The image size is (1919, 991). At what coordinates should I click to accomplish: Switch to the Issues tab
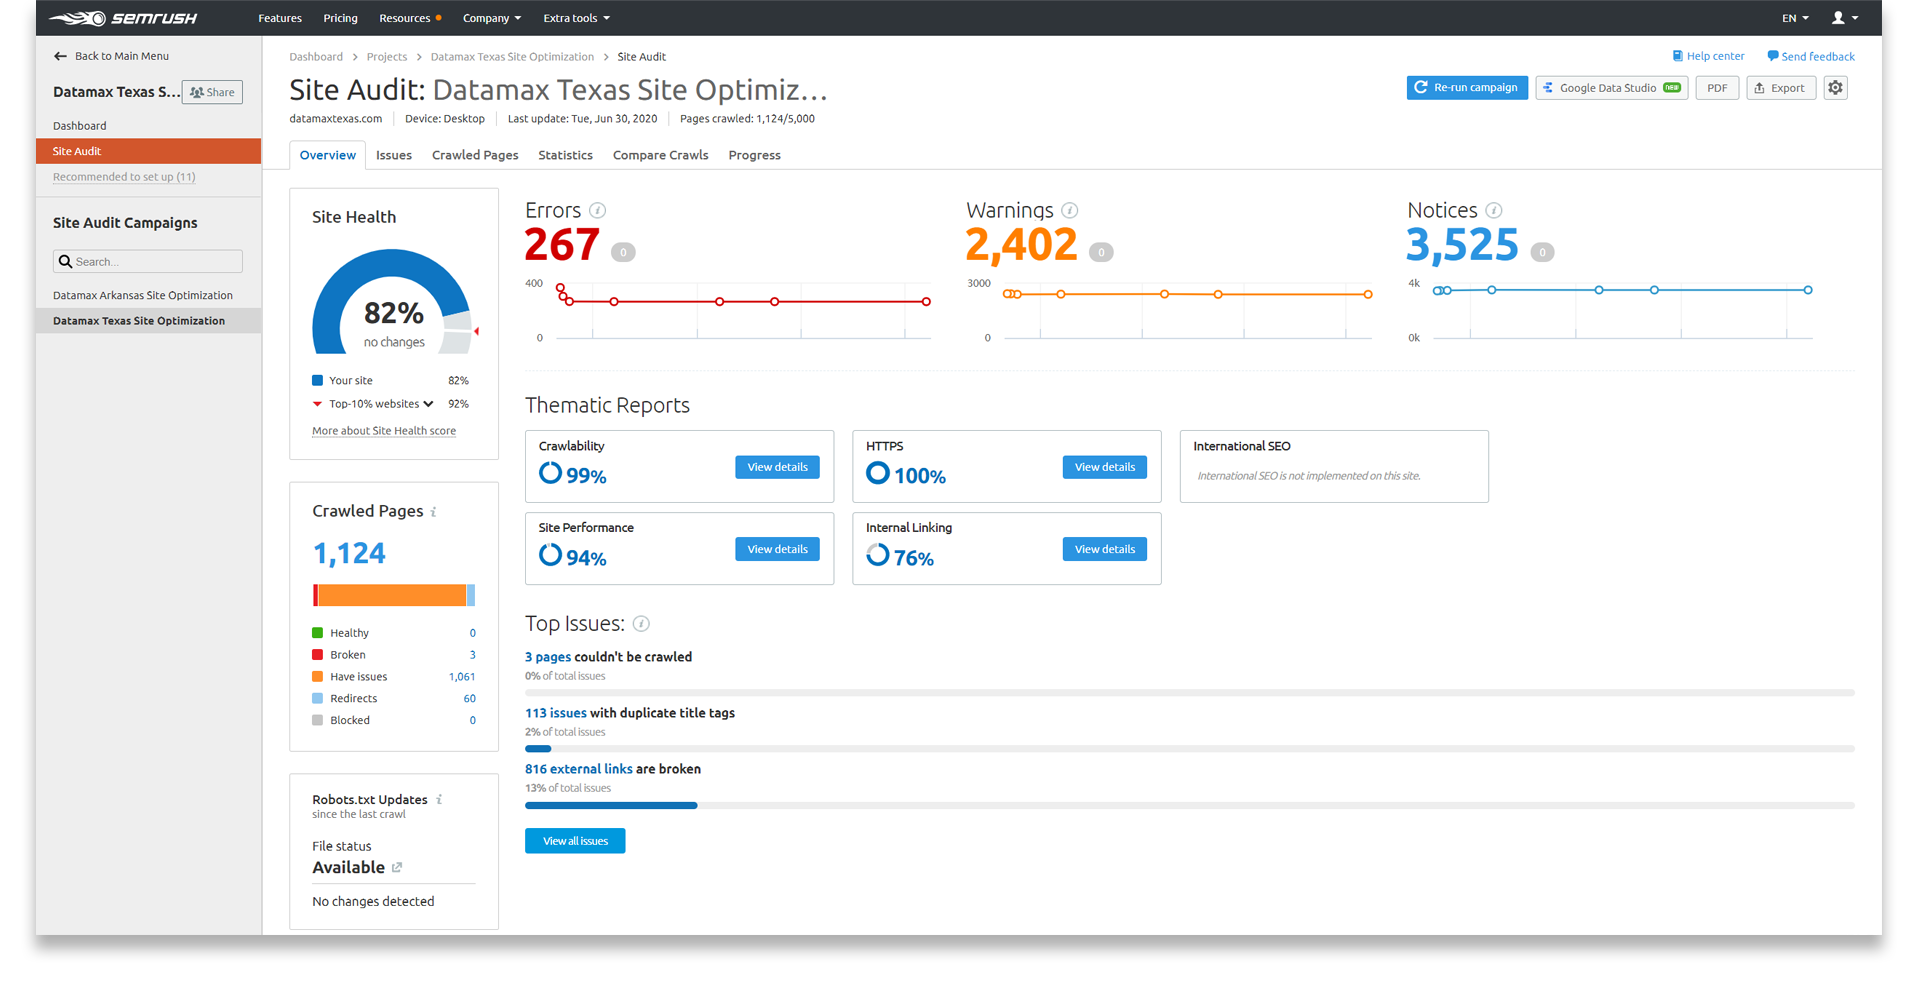click(394, 155)
